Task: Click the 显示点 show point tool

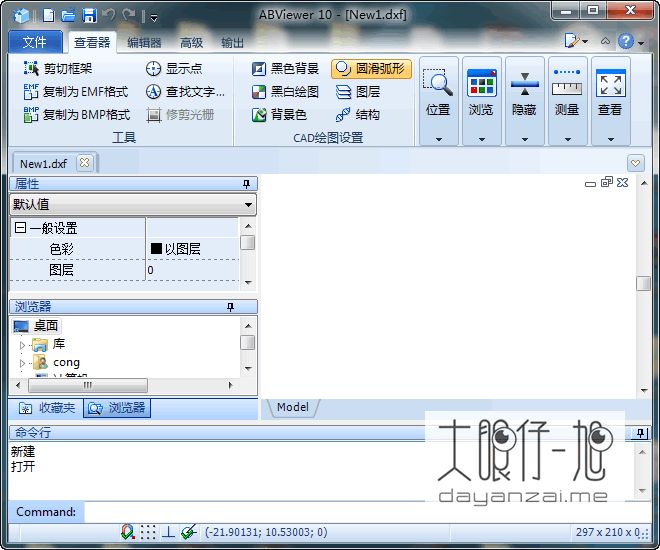Action: point(174,68)
